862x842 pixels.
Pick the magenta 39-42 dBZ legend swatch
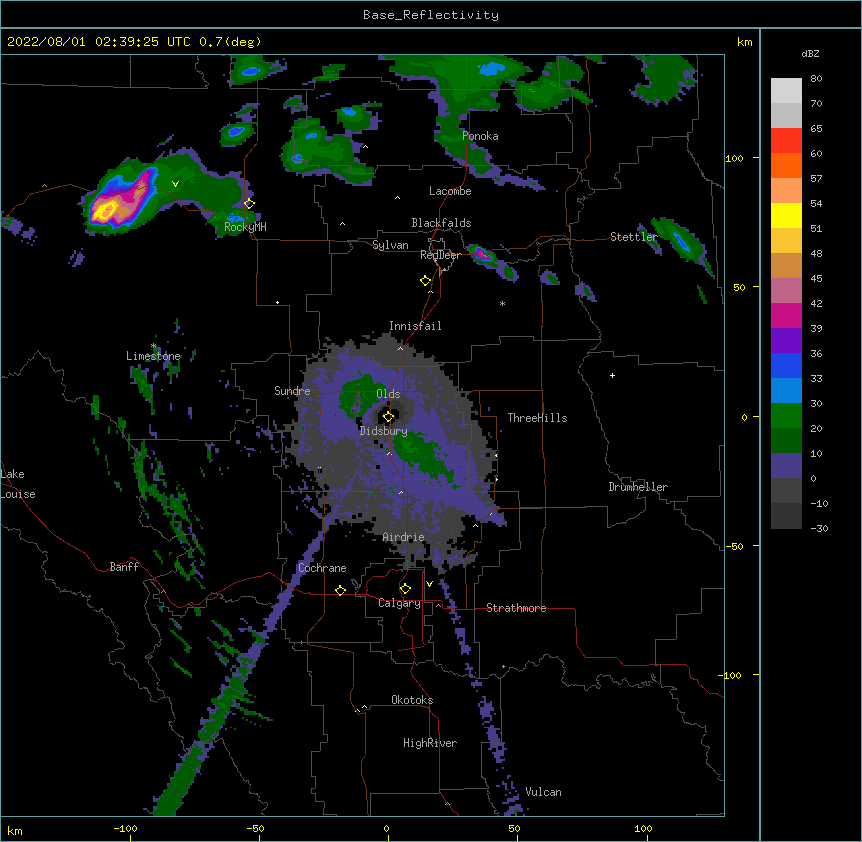pyautogui.click(x=786, y=315)
